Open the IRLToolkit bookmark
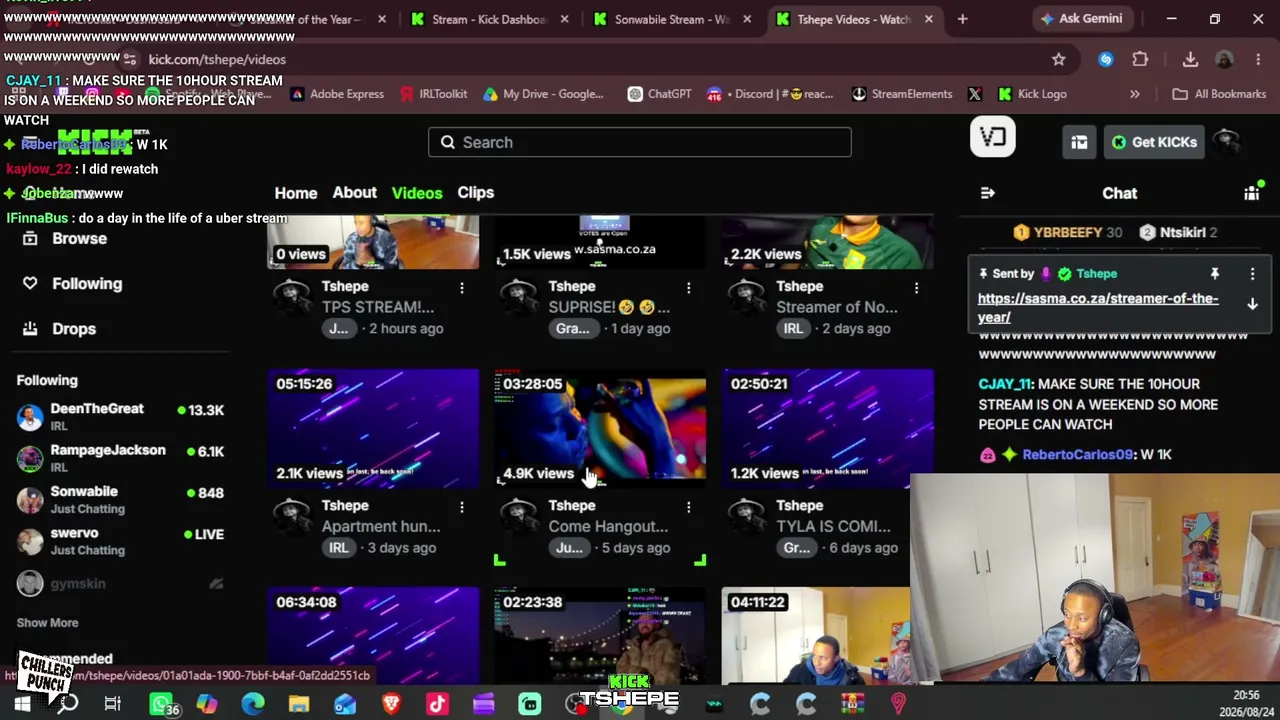Image resolution: width=1280 pixels, height=720 pixels. [x=434, y=94]
